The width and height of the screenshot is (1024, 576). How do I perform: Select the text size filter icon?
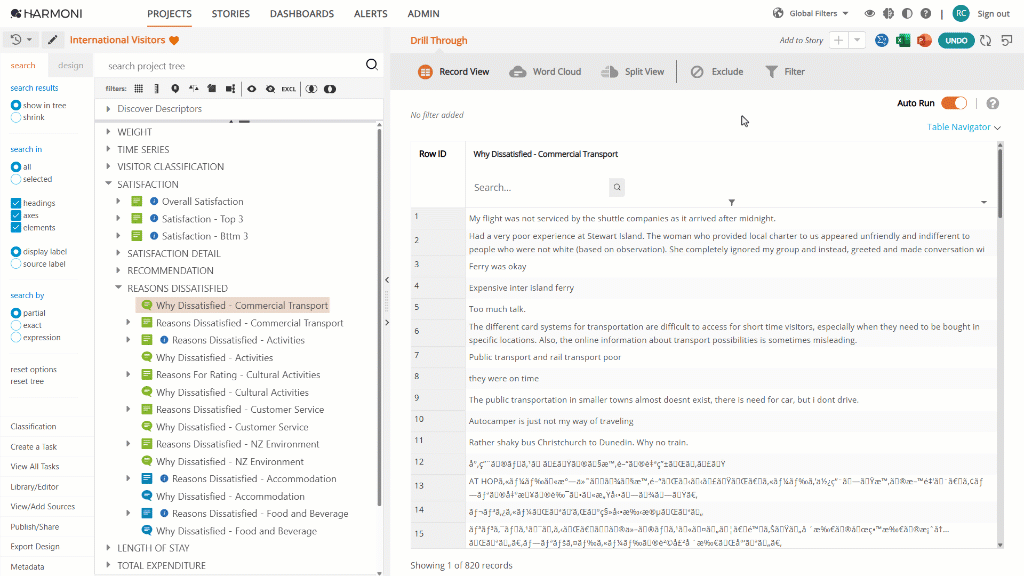(x=193, y=89)
